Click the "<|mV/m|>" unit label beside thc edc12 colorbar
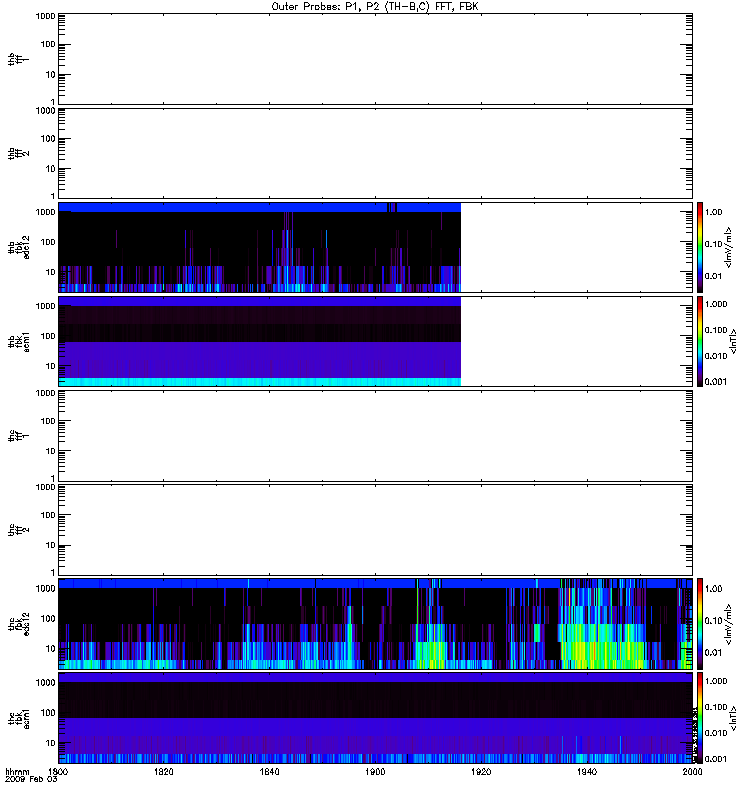Screen dimensions: 750x800 click(729, 624)
